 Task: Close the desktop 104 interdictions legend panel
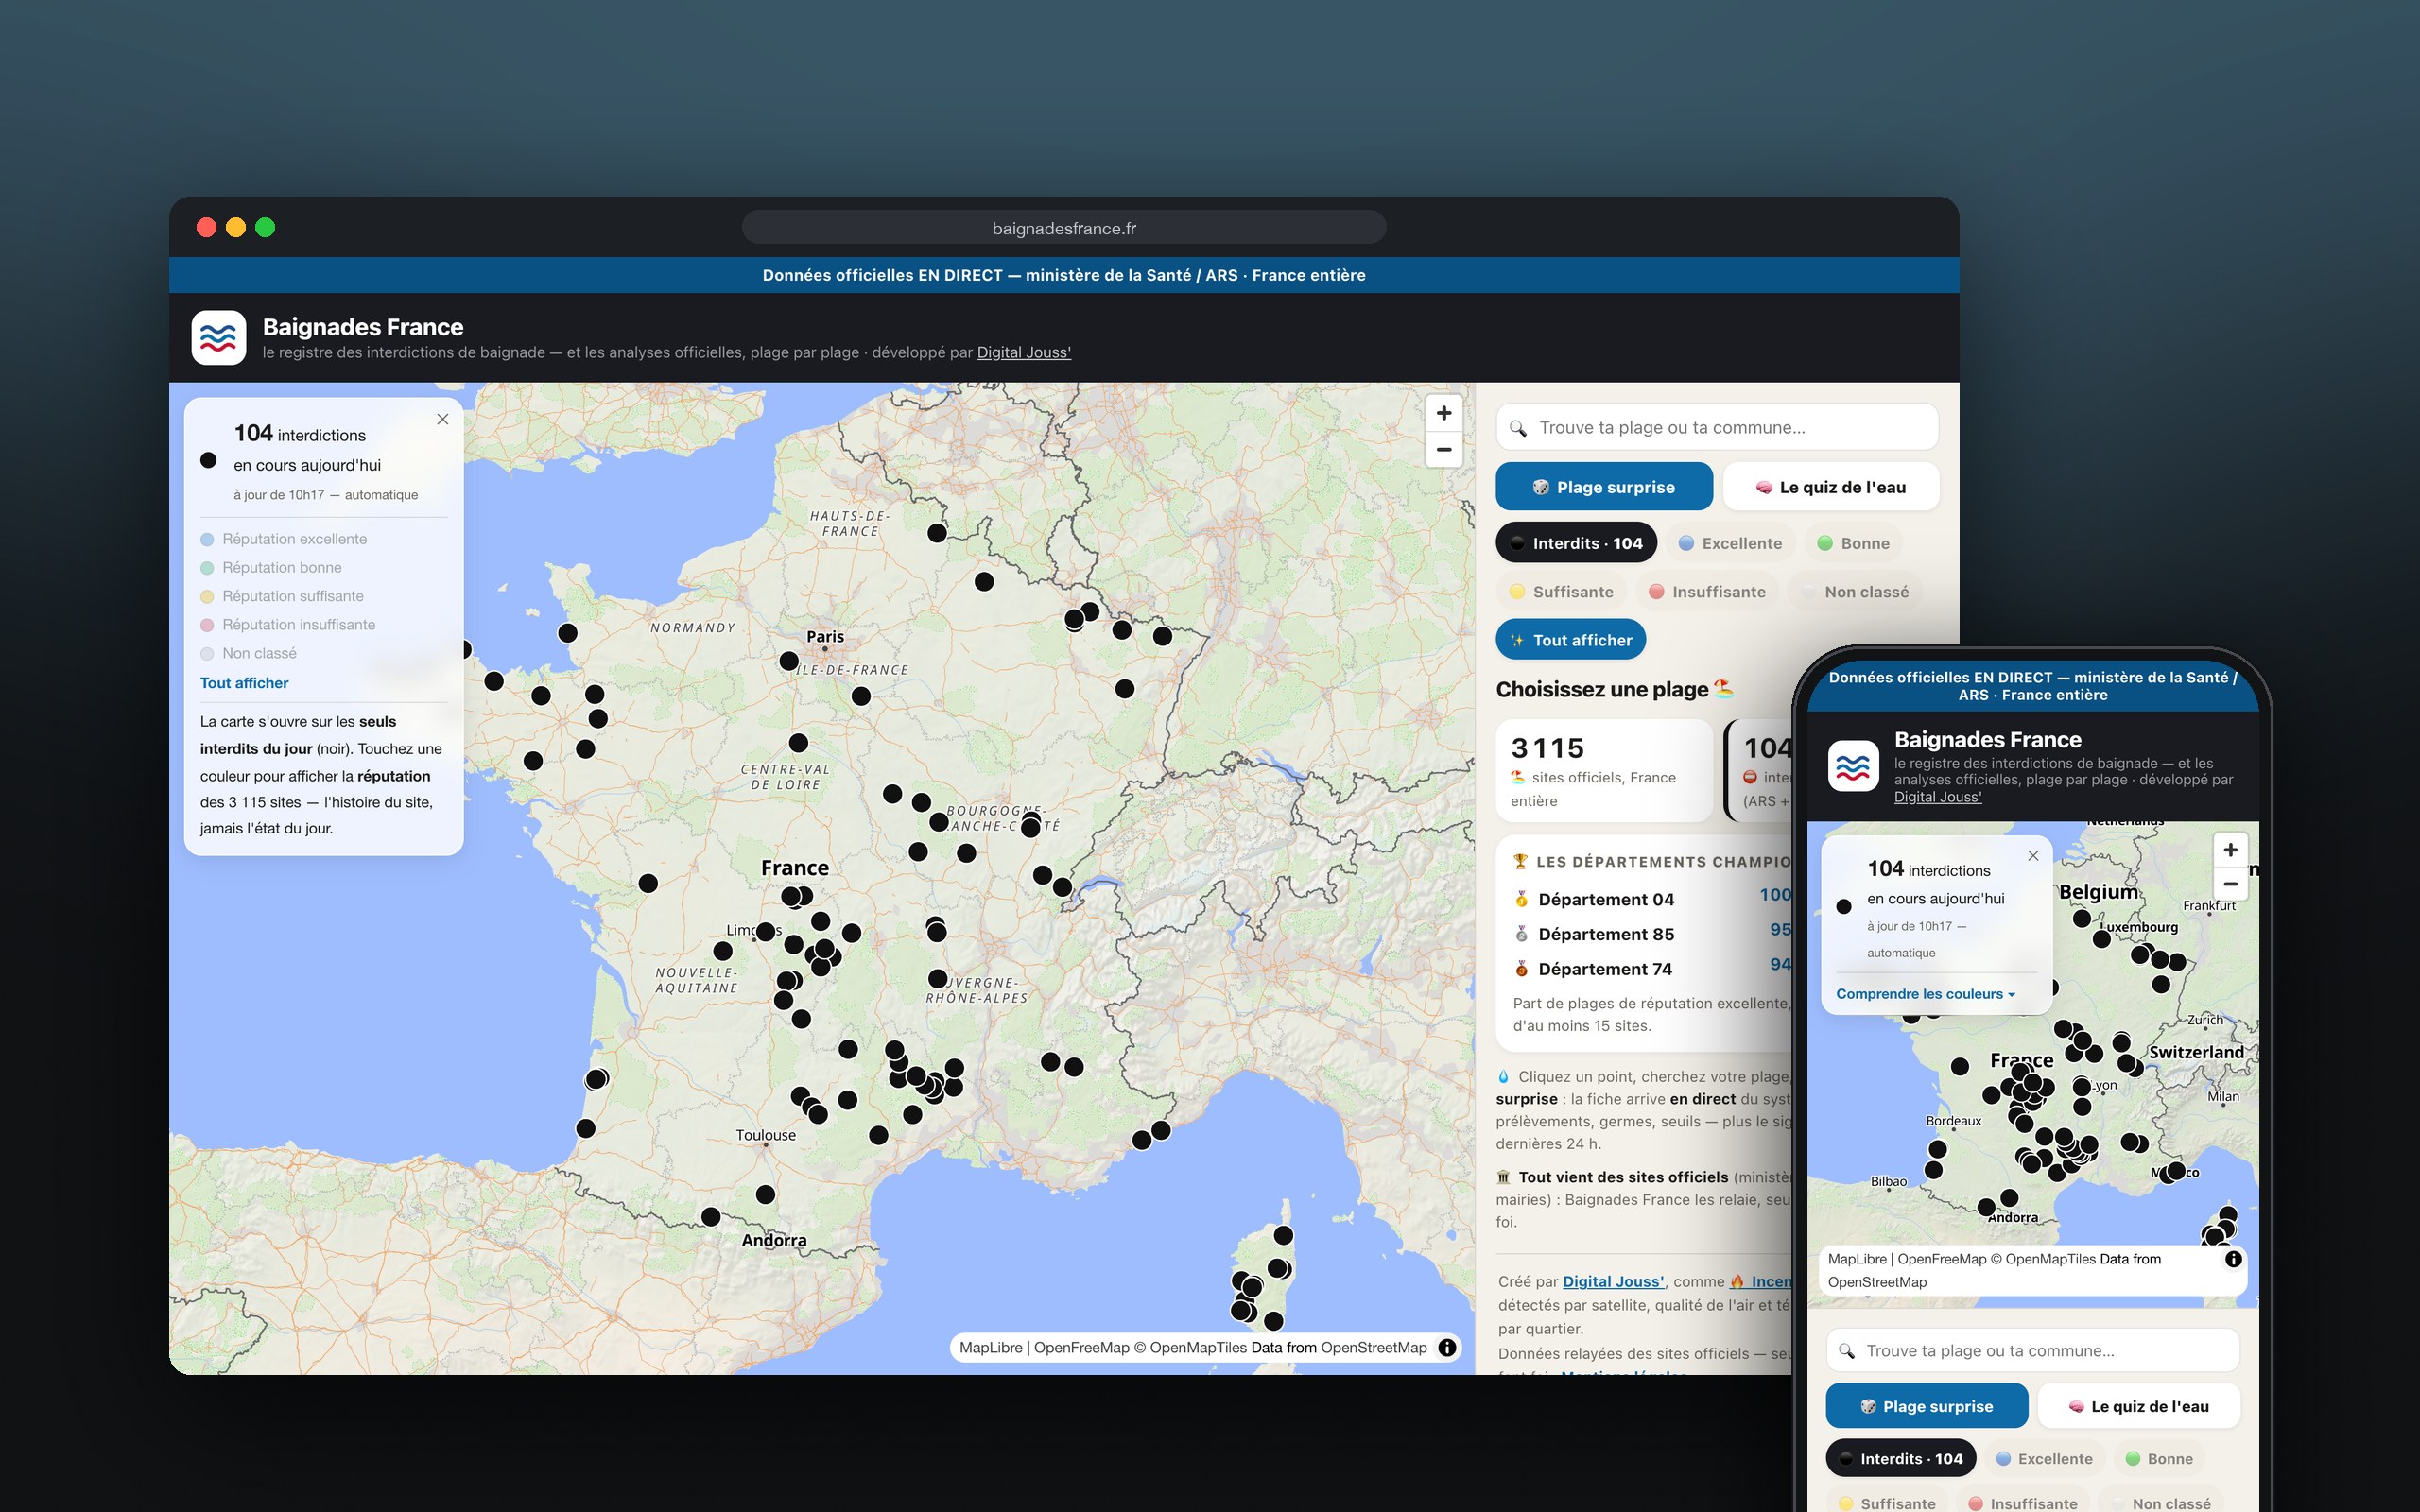(442, 419)
